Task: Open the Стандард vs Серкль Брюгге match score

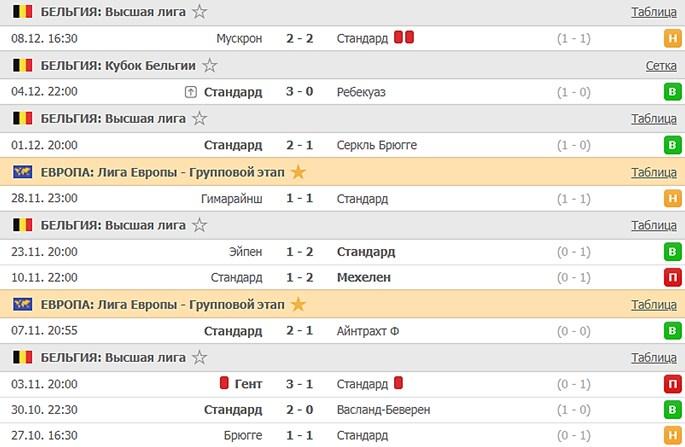Action: (x=300, y=145)
